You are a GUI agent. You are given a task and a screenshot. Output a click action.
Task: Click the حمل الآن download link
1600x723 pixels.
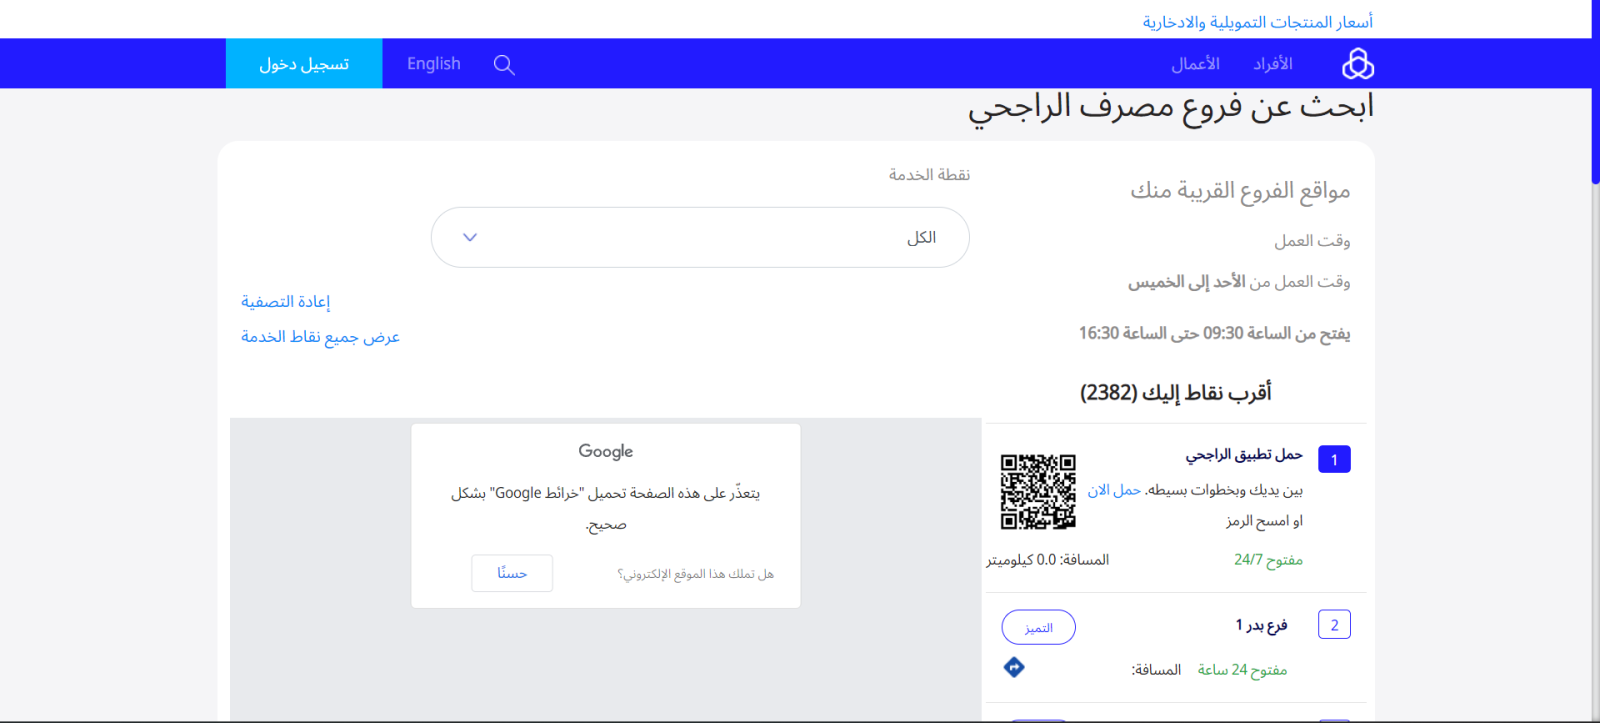click(1114, 490)
